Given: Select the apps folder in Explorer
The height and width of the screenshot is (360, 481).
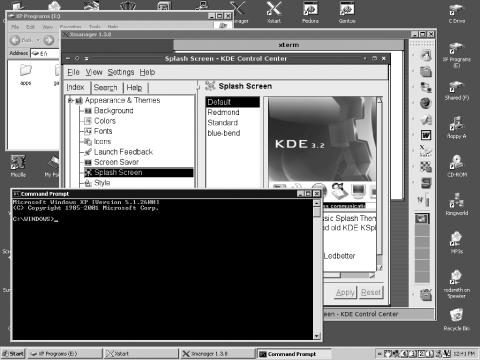Looking at the screenshot, I should point(26,74).
